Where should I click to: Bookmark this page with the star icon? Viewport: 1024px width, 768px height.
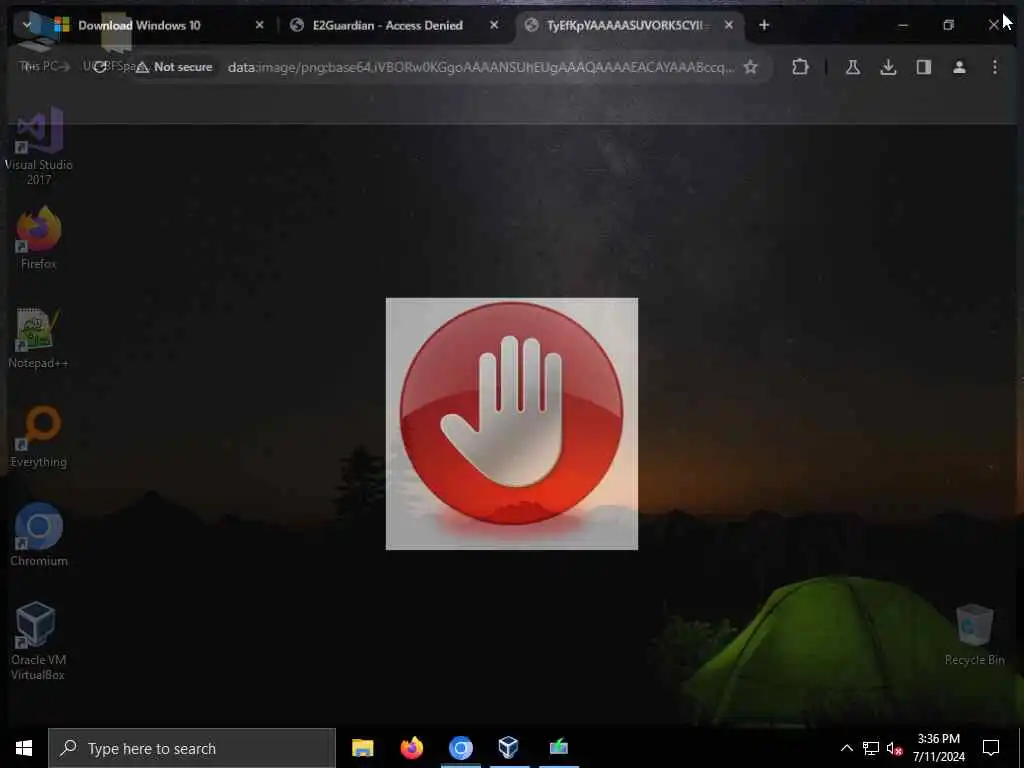point(751,67)
